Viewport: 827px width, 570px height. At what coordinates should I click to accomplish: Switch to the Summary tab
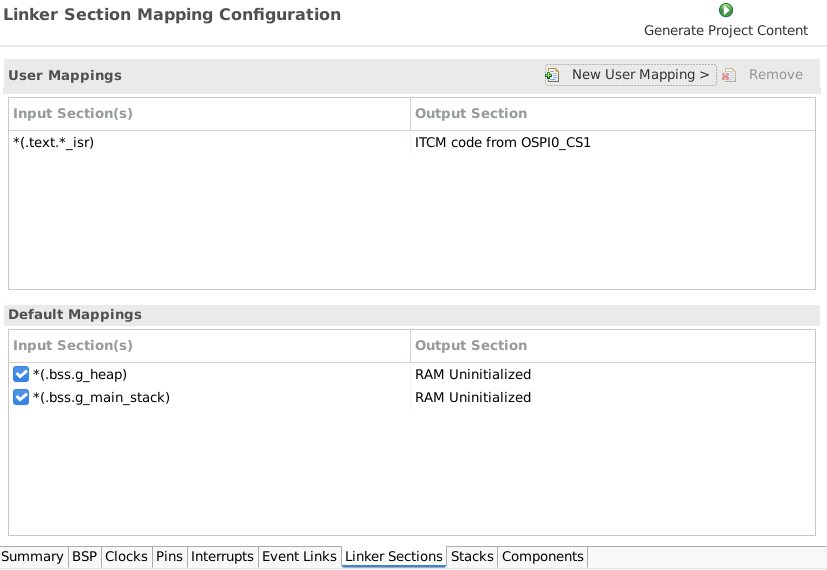(33, 557)
